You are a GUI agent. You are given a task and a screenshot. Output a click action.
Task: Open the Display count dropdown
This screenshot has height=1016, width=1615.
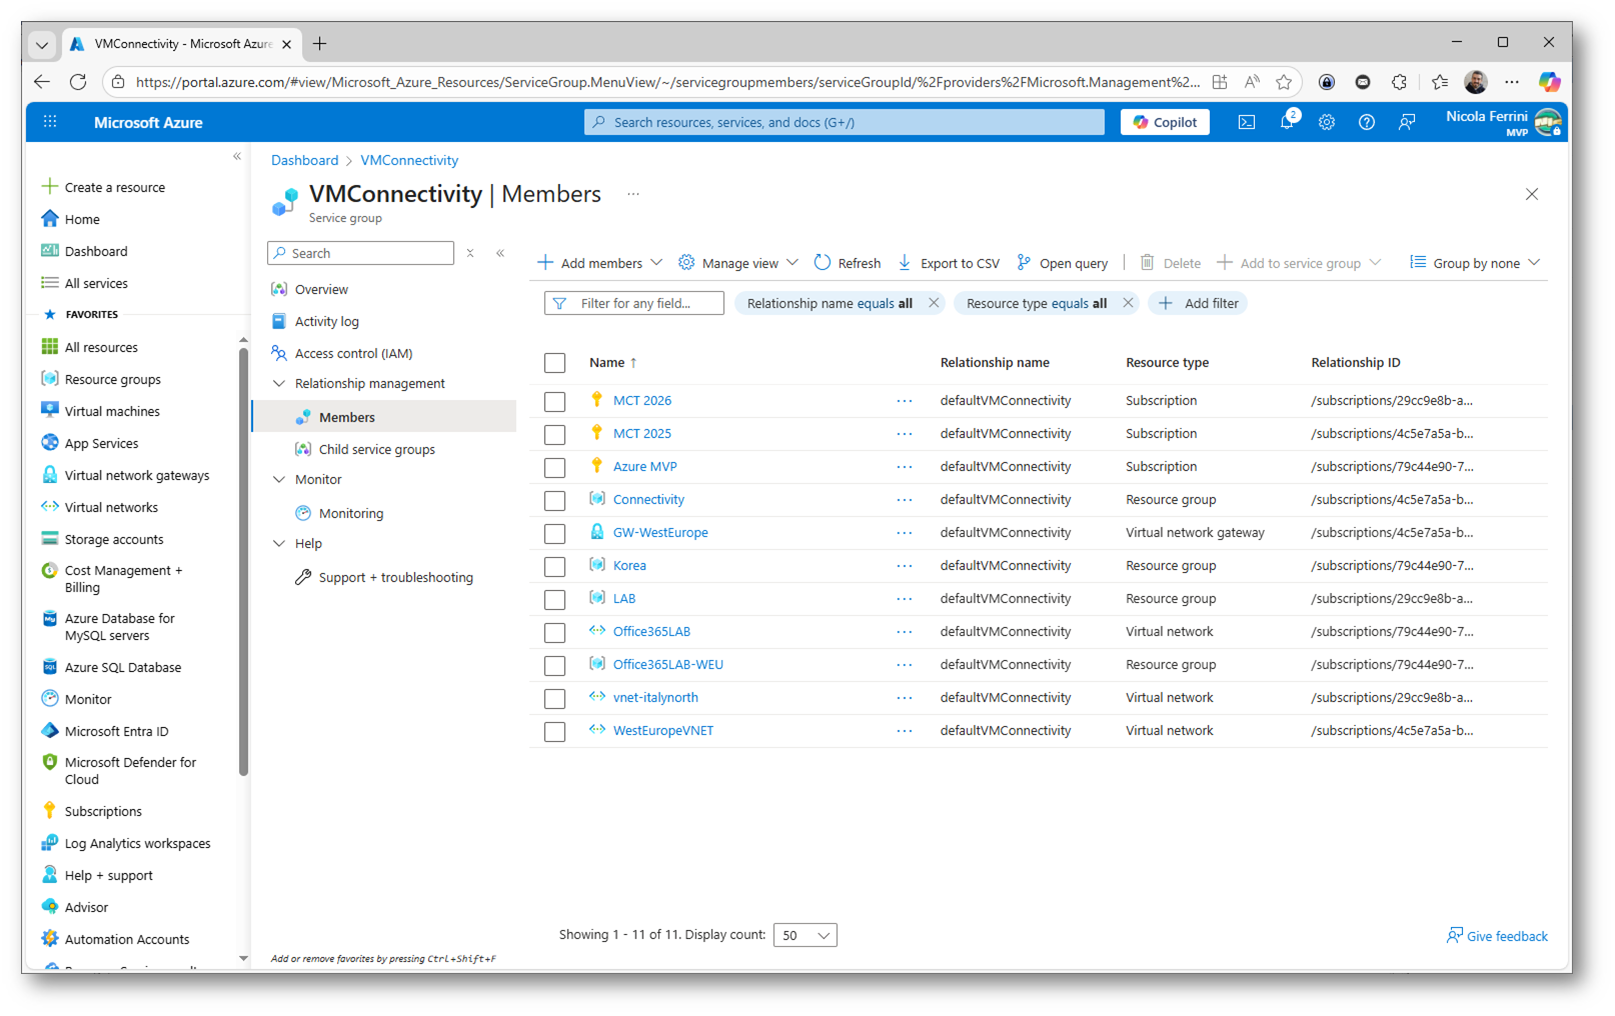(805, 935)
